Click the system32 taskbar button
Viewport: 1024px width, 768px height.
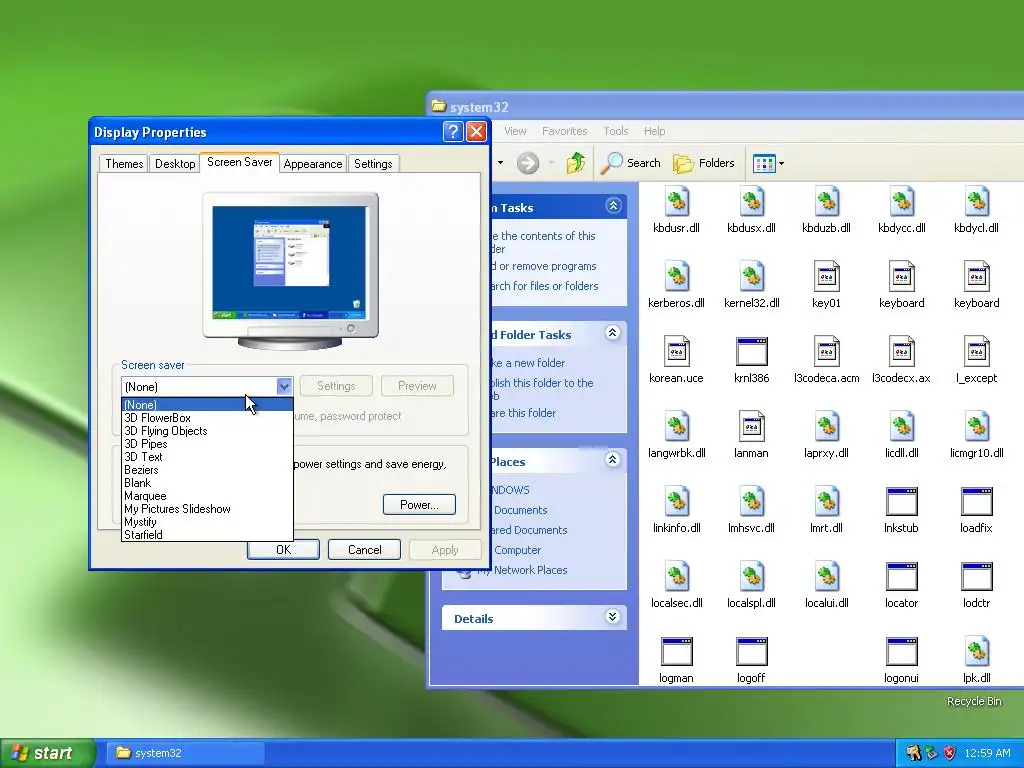pyautogui.click(x=186, y=753)
